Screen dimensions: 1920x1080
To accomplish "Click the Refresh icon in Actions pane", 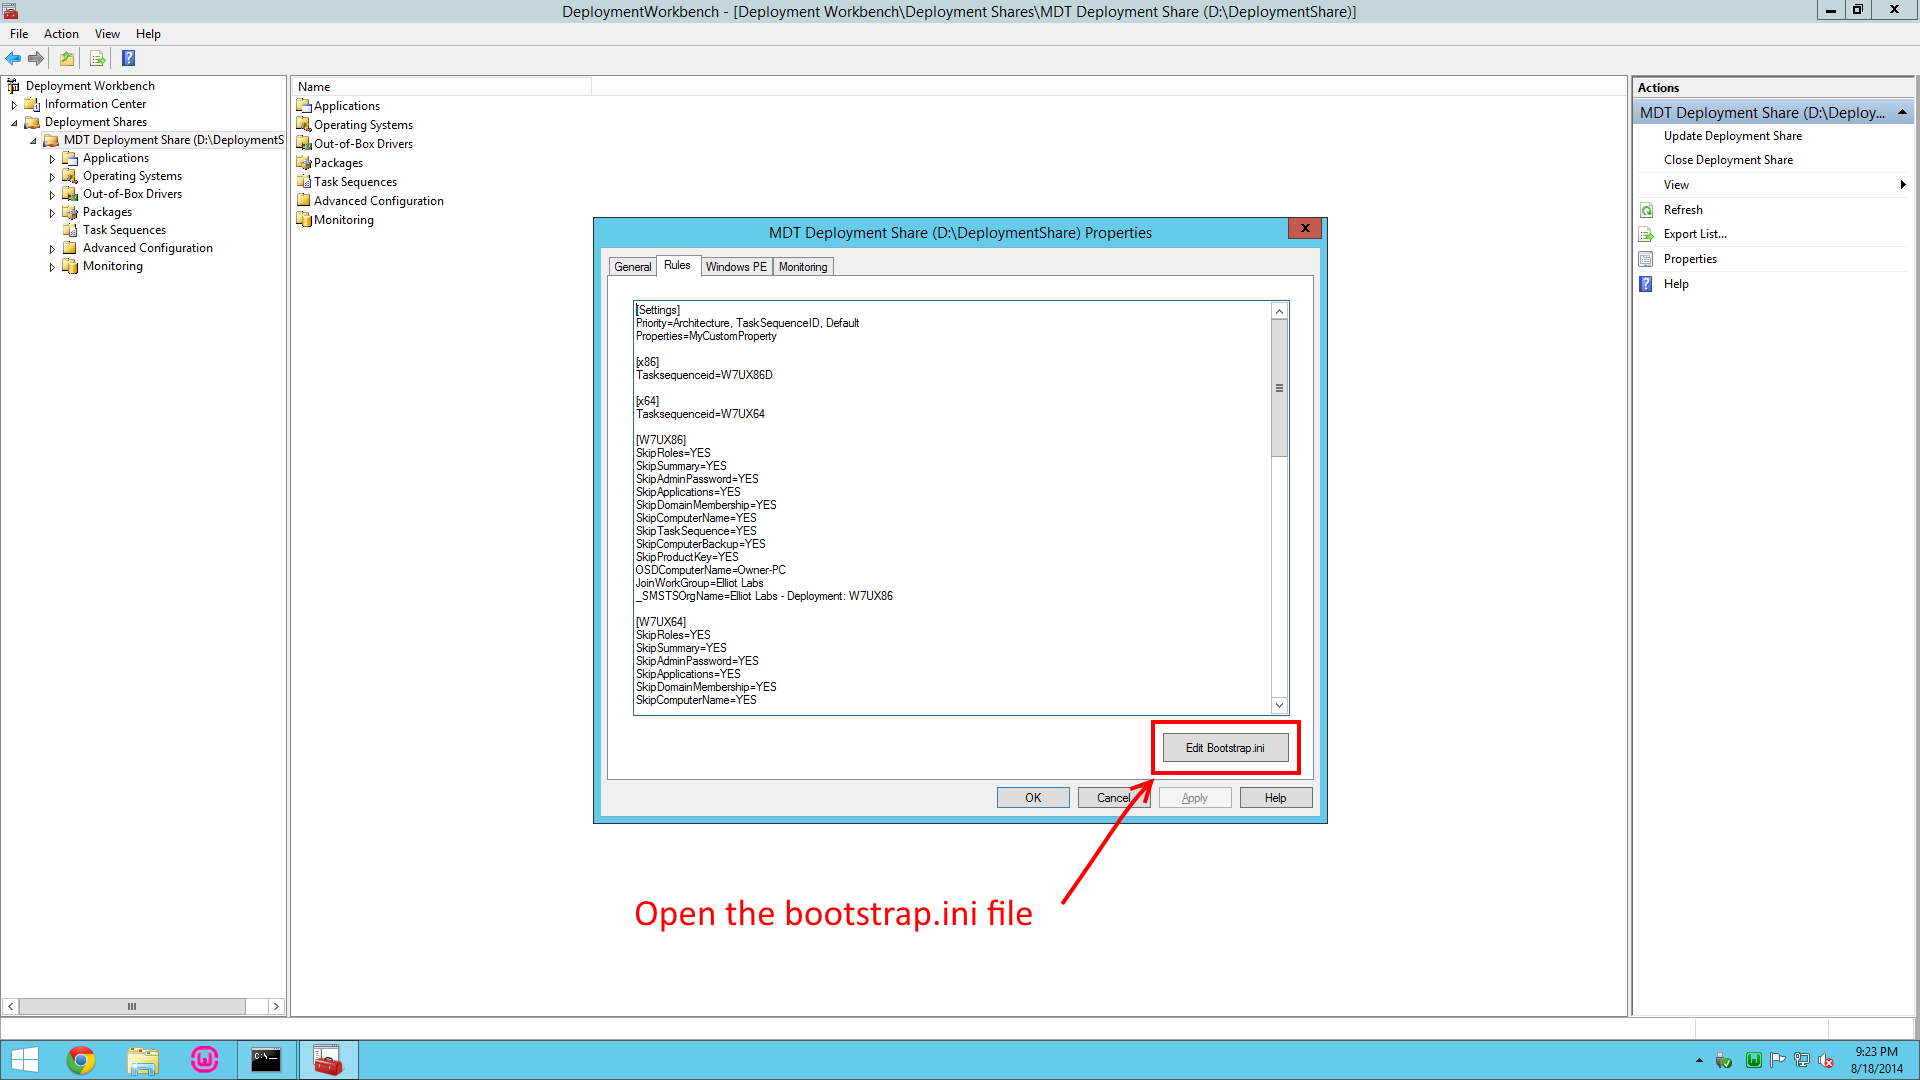I will tap(1647, 210).
